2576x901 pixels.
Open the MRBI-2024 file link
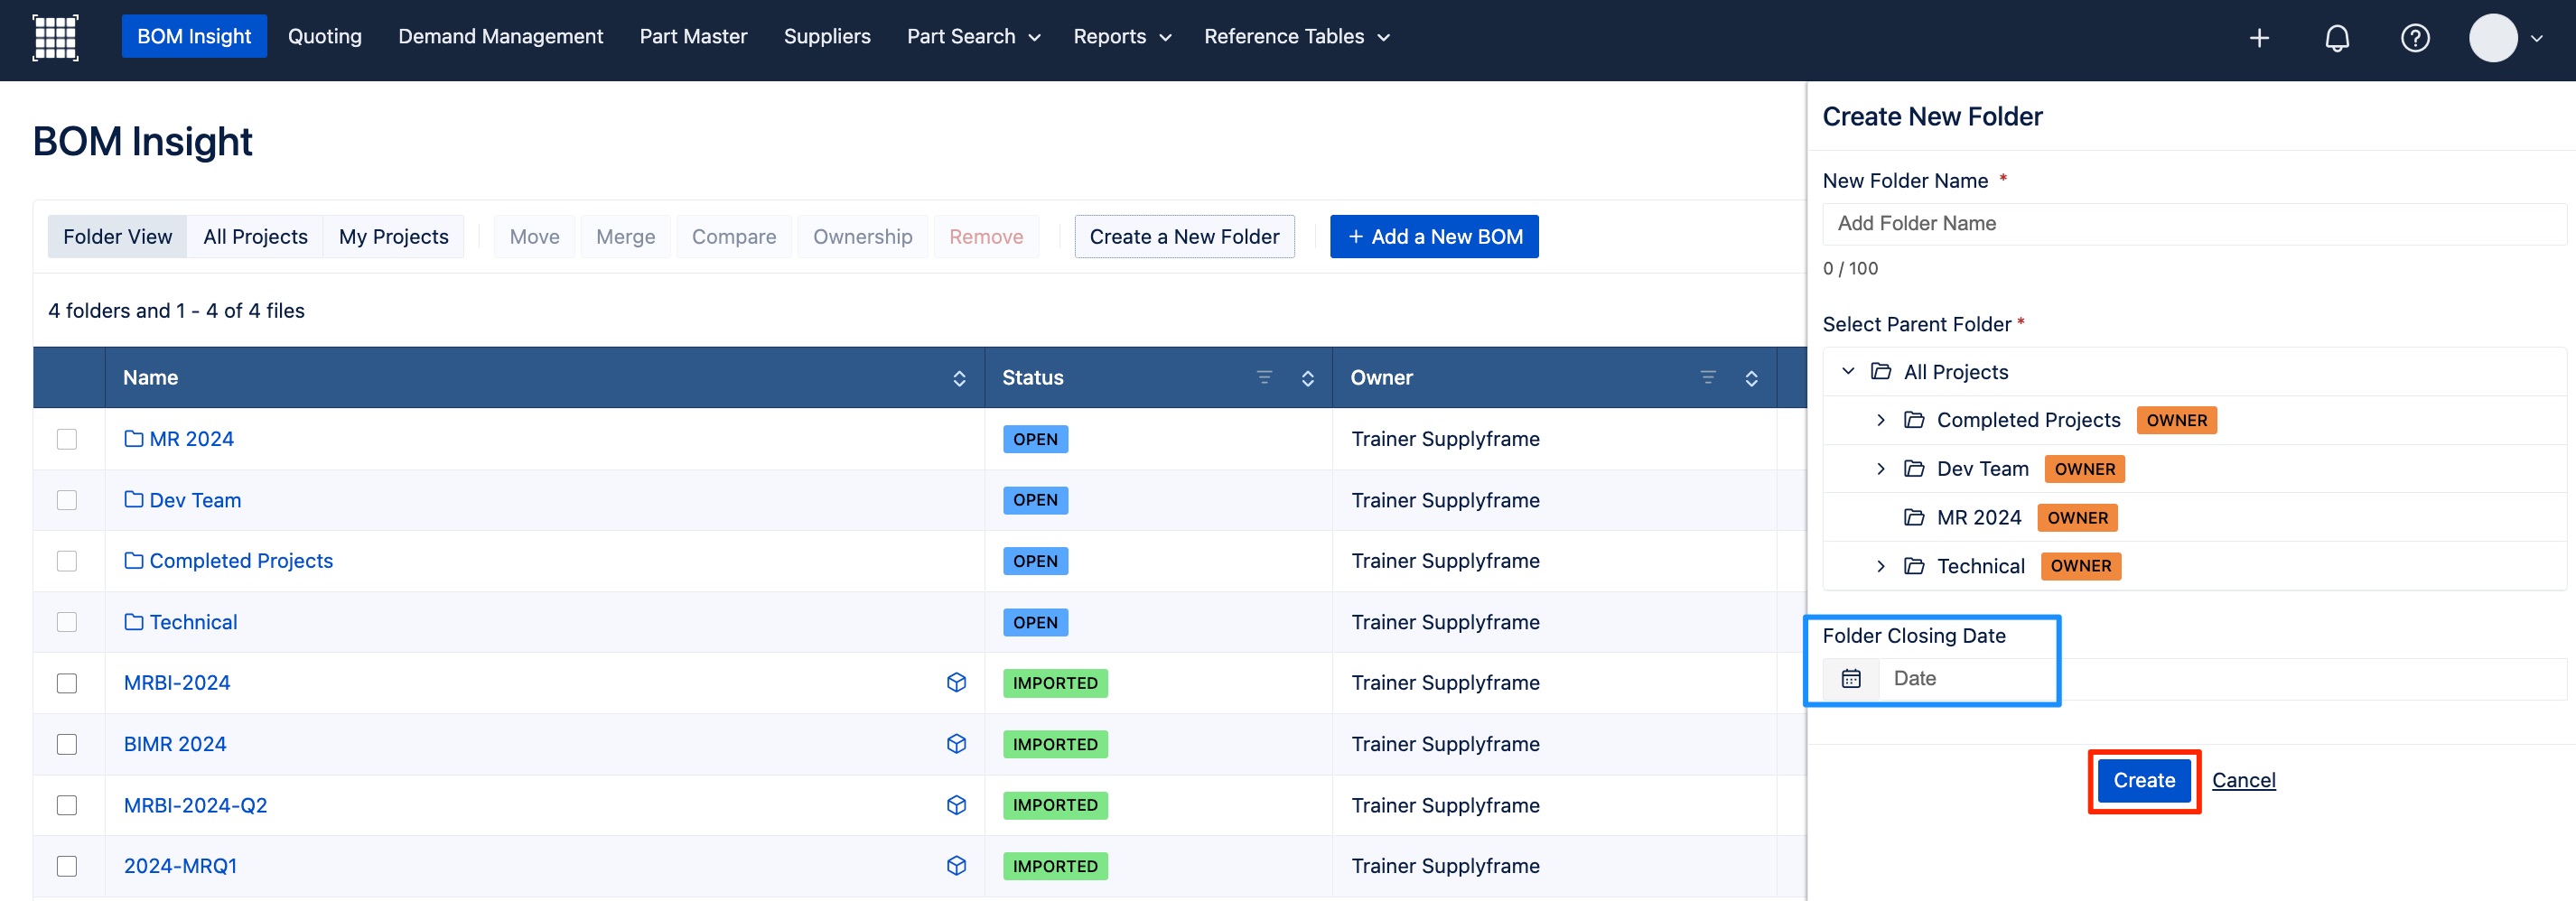pos(177,683)
